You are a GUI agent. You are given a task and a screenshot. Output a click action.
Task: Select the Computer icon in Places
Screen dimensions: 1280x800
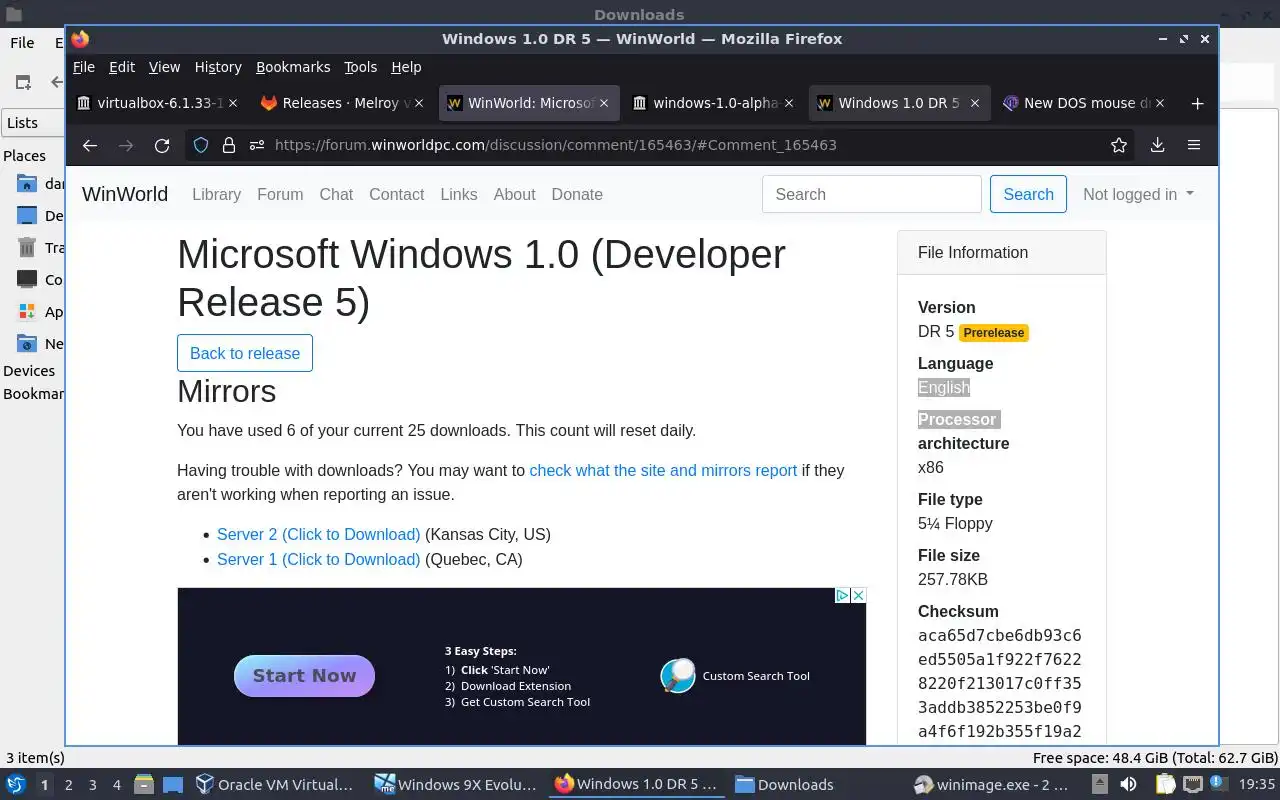point(27,280)
